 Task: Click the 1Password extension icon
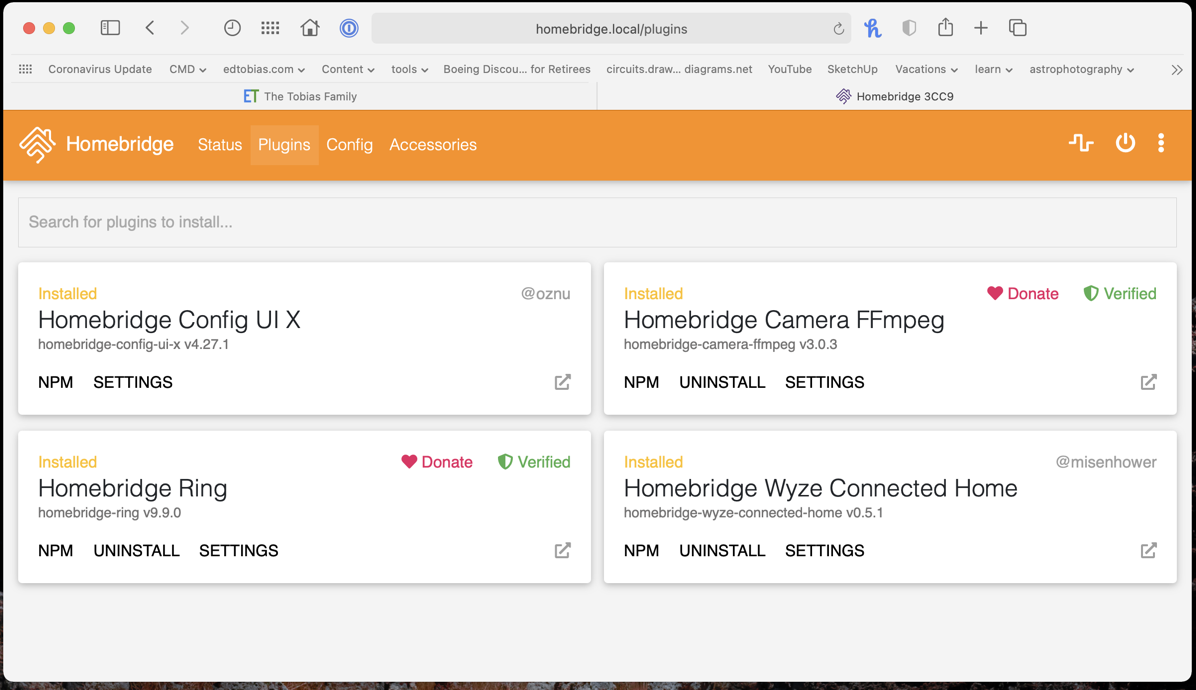pos(349,28)
